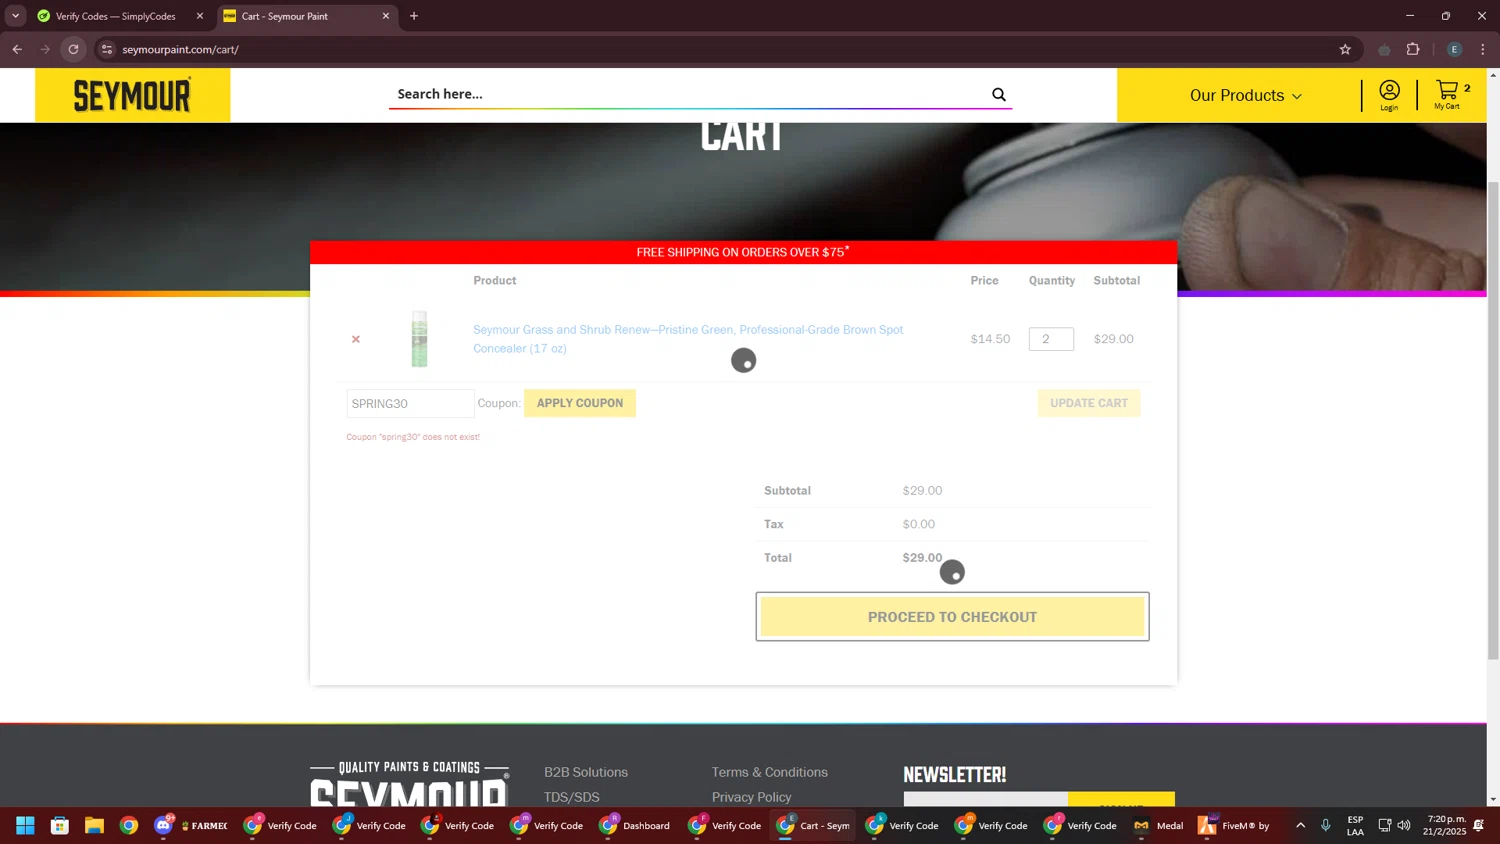Open Discord from the taskbar
Image resolution: width=1500 pixels, height=844 pixels.
click(164, 825)
